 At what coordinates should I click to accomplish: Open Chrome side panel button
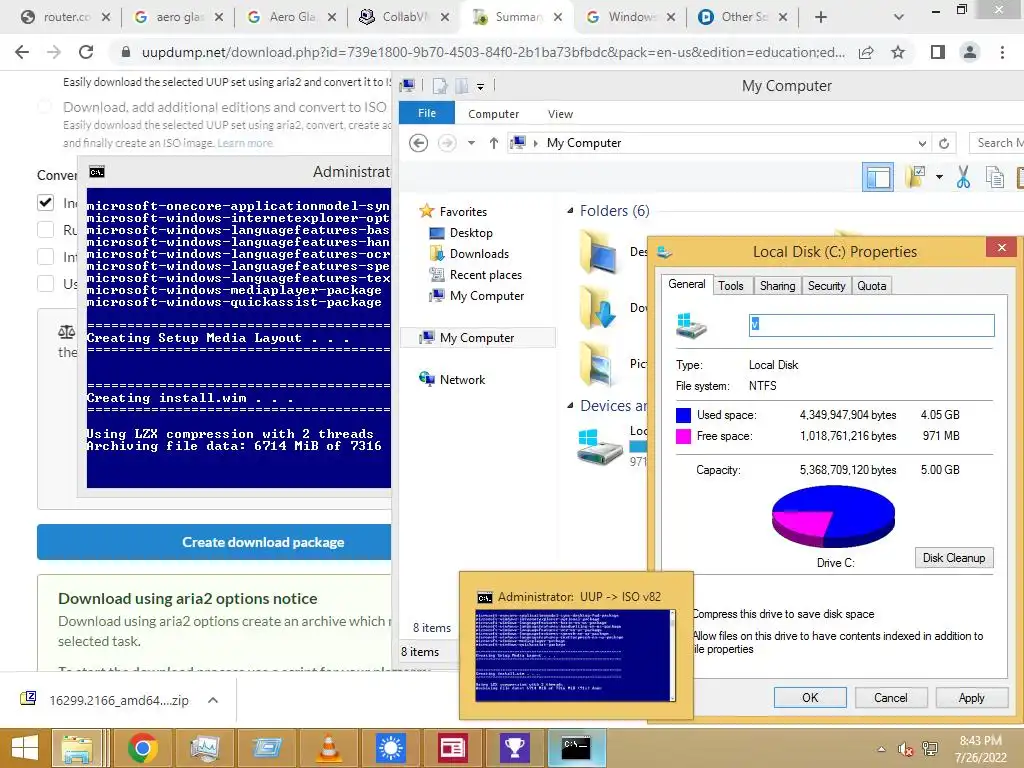[x=938, y=52]
